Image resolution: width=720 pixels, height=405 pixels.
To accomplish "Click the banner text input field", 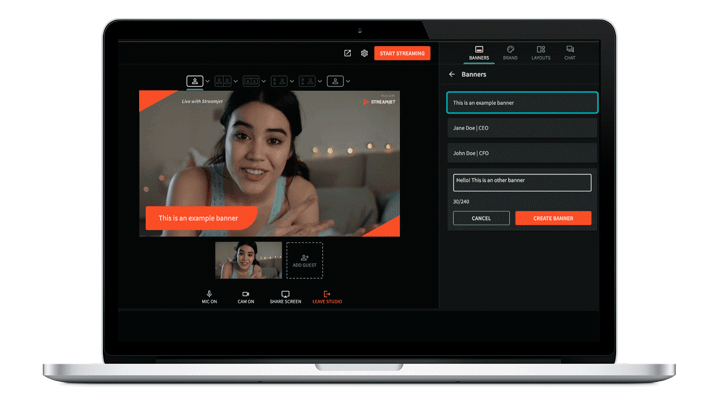I will [521, 182].
